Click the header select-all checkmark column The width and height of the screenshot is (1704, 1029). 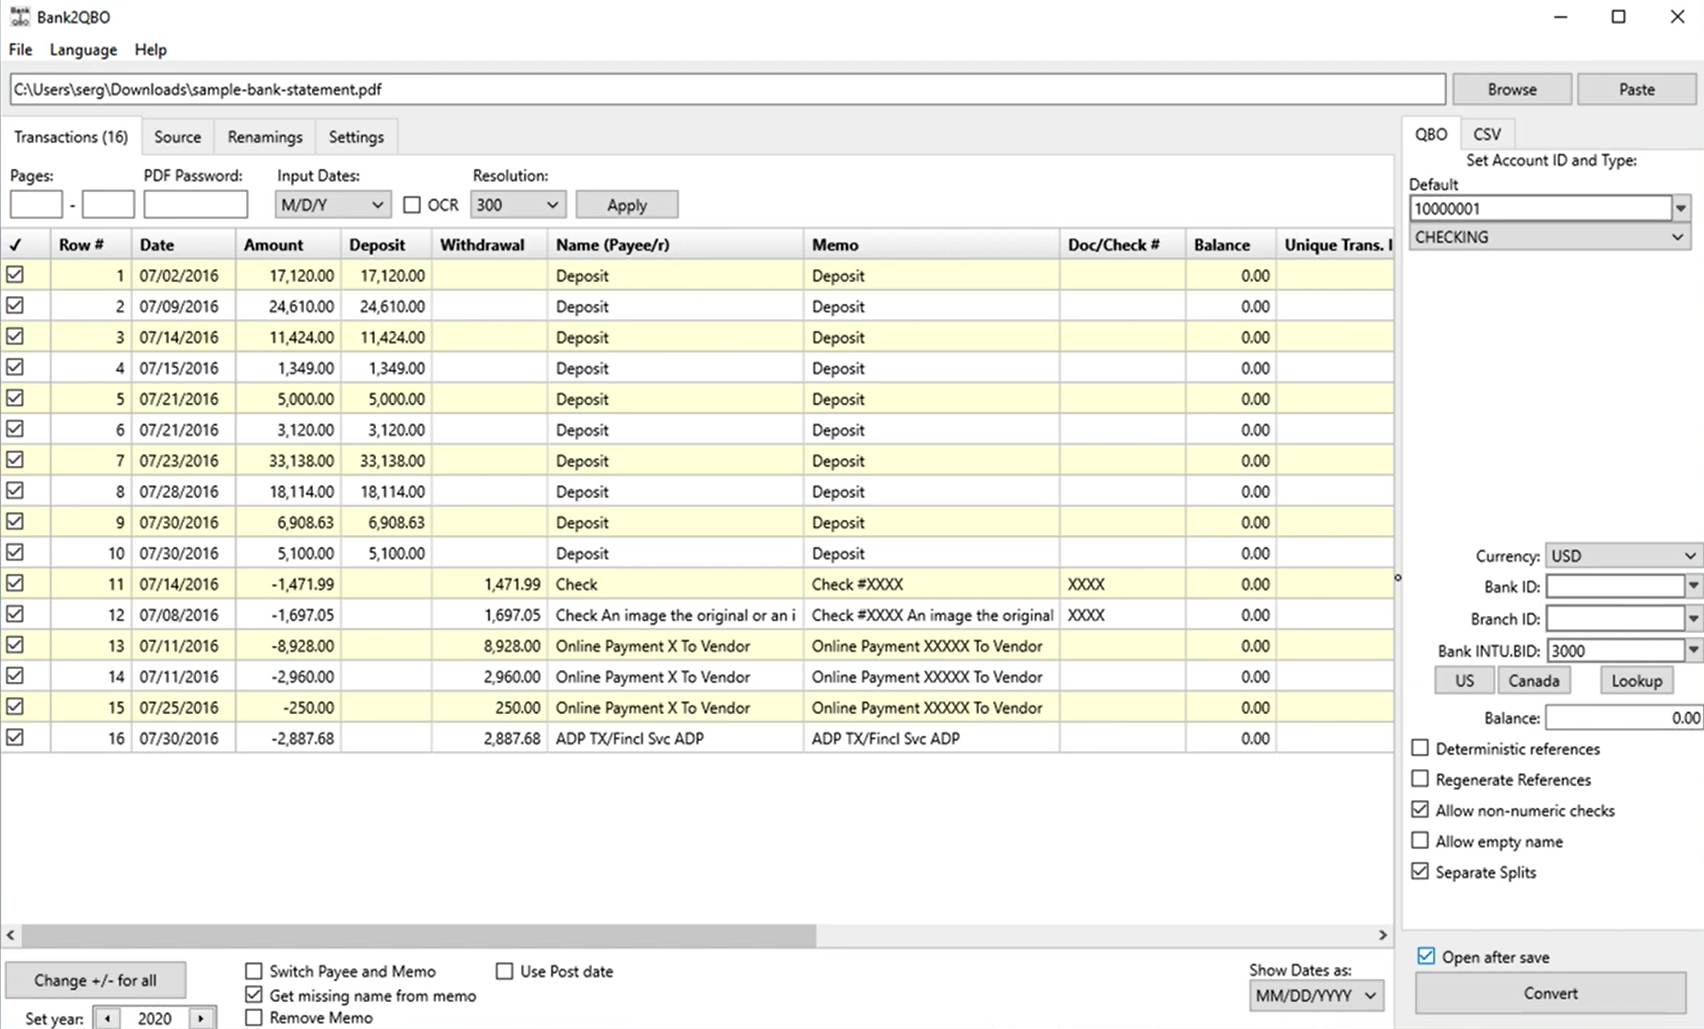15,244
